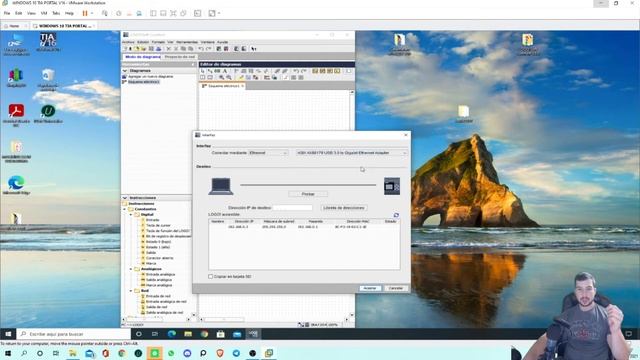Click the laptop computer image in Interfaz dialog

tap(221, 187)
